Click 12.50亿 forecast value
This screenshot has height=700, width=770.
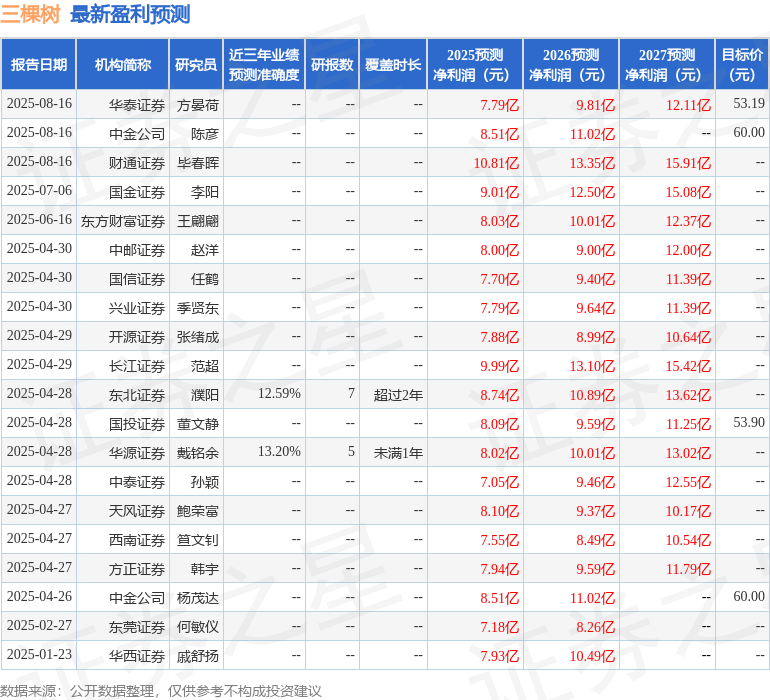592,192
